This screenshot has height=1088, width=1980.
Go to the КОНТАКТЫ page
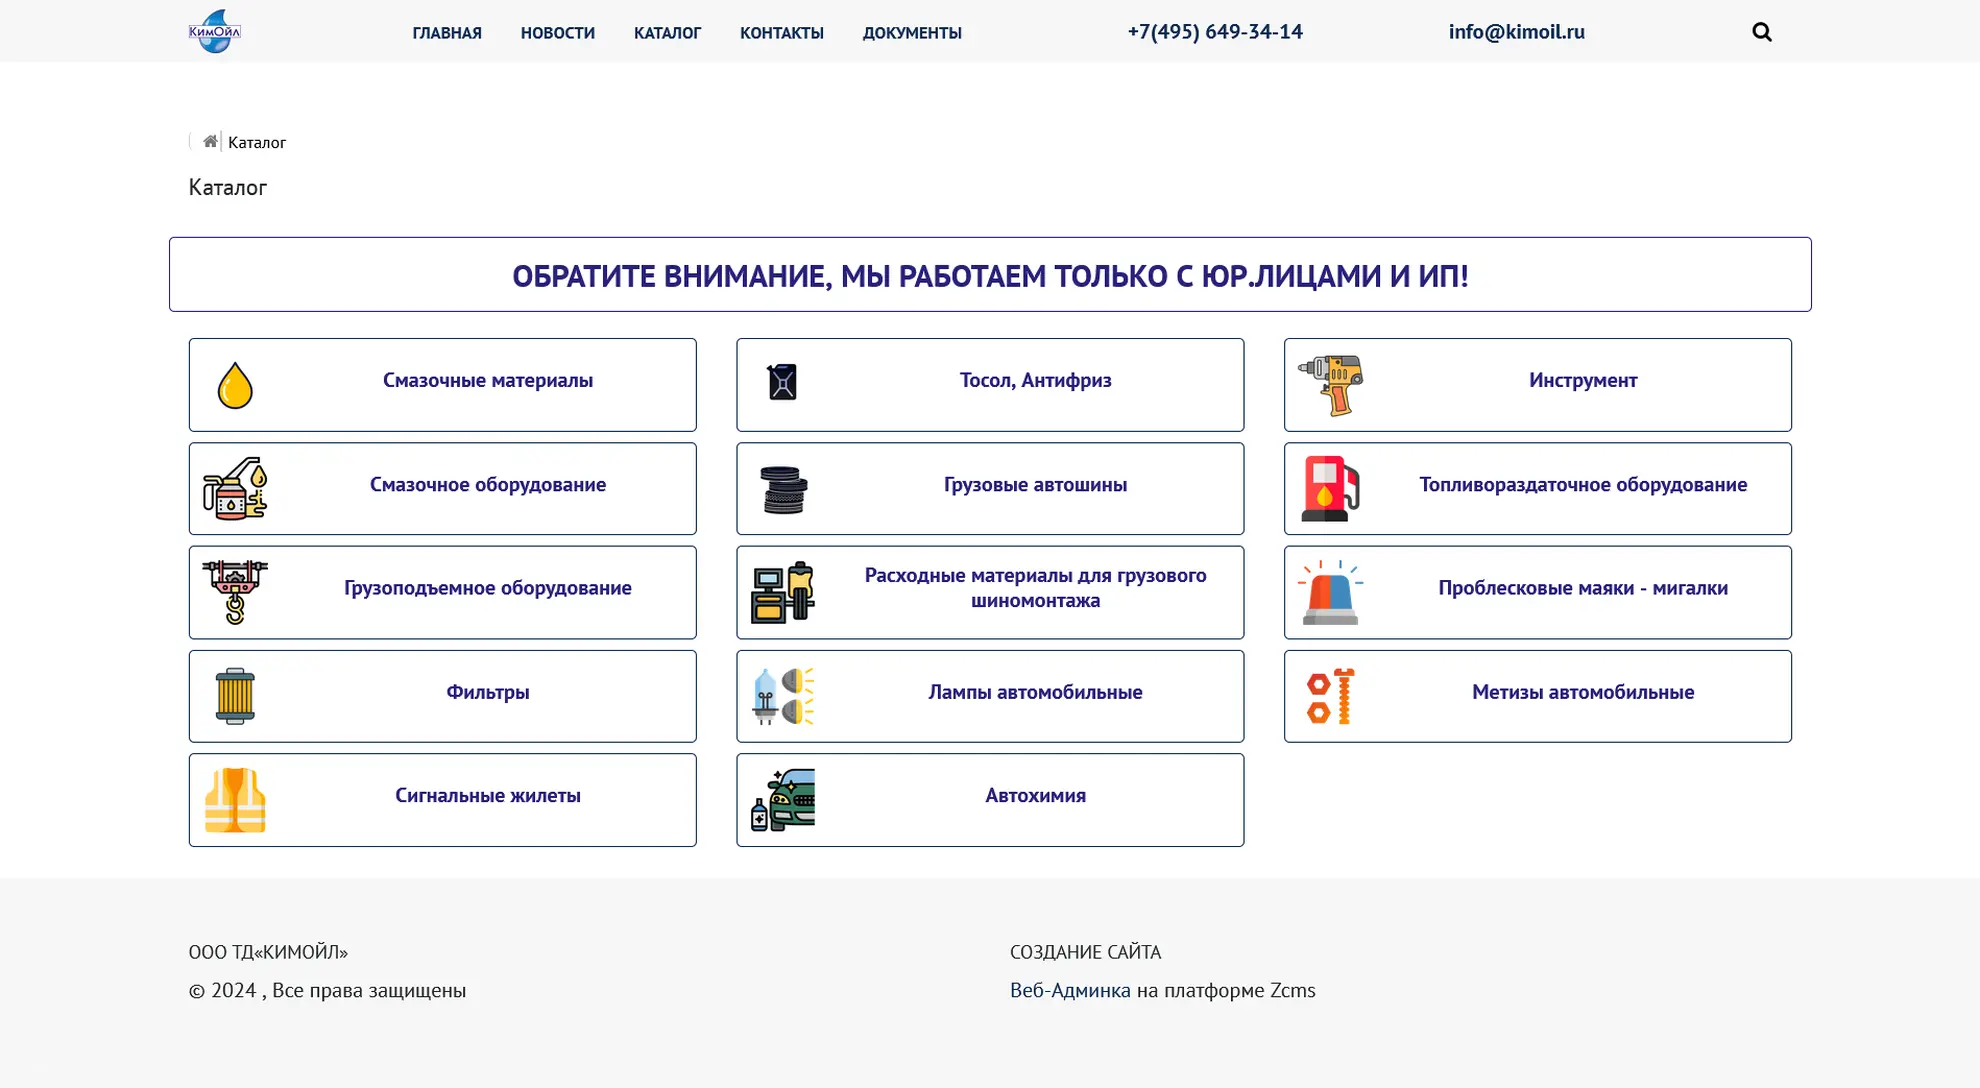[x=781, y=33]
